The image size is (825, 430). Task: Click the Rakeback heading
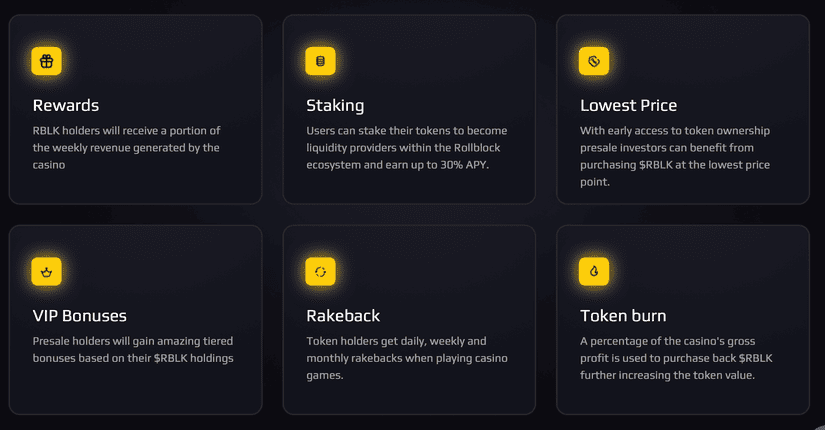tap(343, 316)
